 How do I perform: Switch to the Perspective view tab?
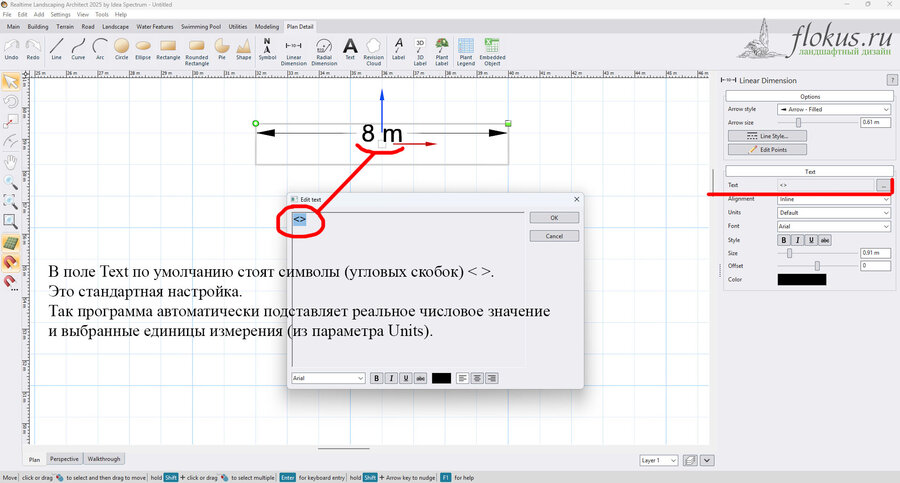[x=64, y=459]
